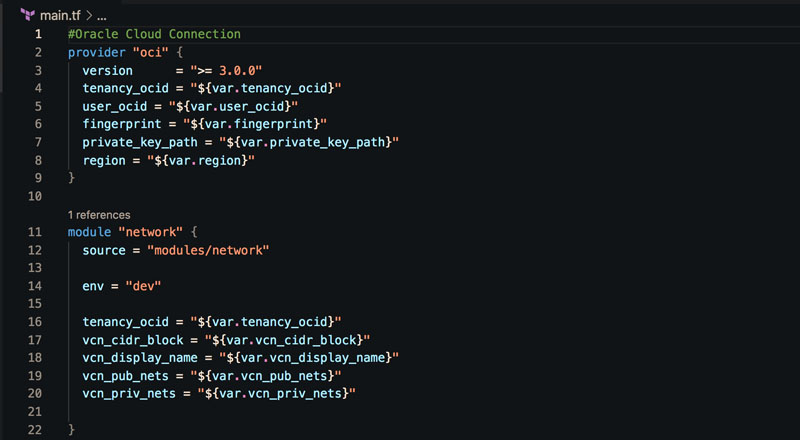This screenshot has width=800, height=440.
Task: Expand the breadcrumb ellipsis symbol list
Action: click(x=100, y=15)
